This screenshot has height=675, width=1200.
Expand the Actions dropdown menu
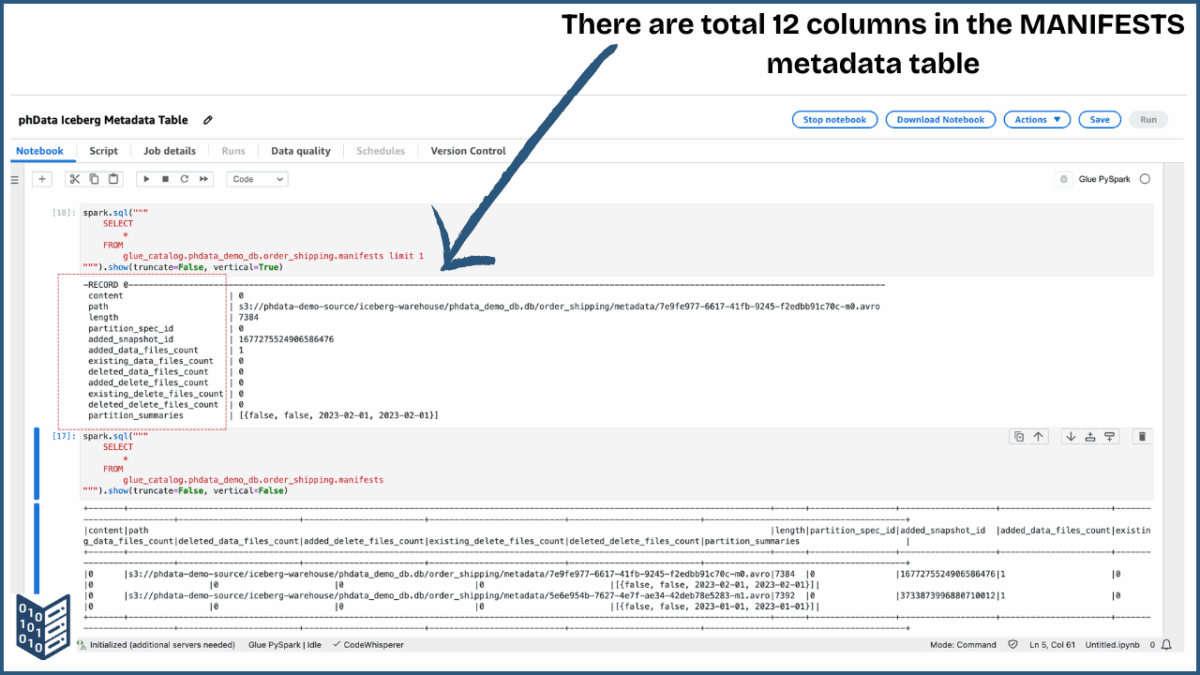(1037, 119)
